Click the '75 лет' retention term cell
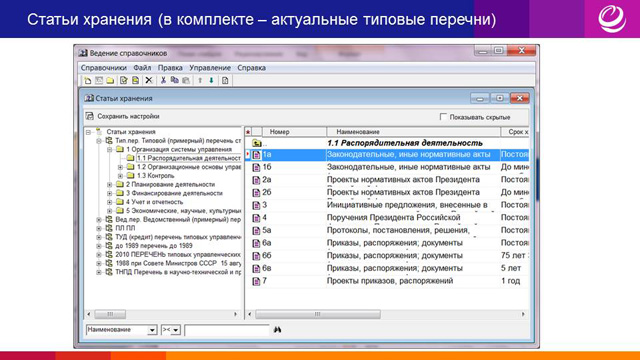The image size is (640, 360). [x=514, y=256]
